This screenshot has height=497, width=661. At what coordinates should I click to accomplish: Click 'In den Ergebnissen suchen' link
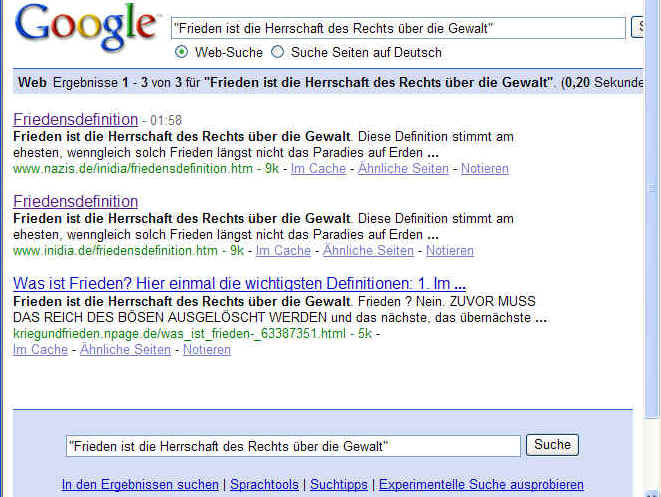pyautogui.click(x=140, y=484)
